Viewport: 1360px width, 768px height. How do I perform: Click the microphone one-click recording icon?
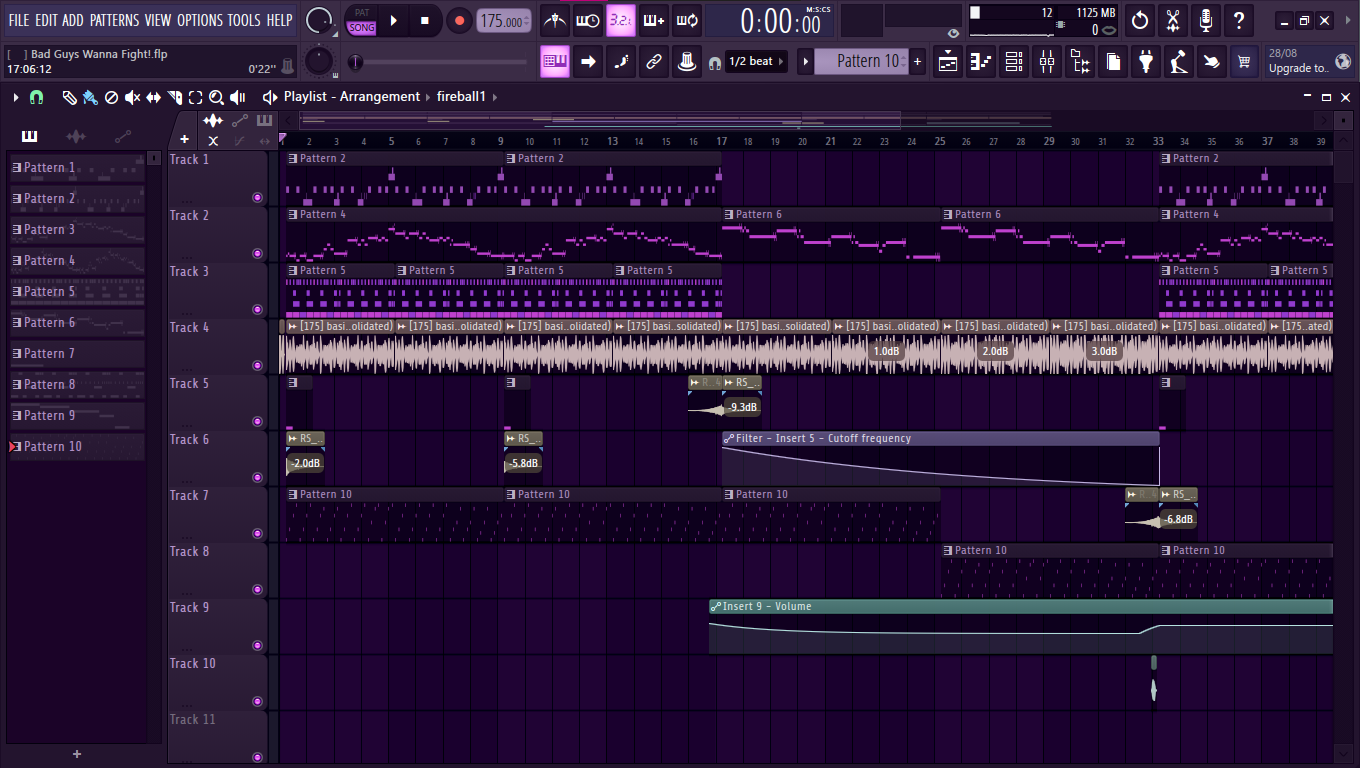coord(1206,20)
